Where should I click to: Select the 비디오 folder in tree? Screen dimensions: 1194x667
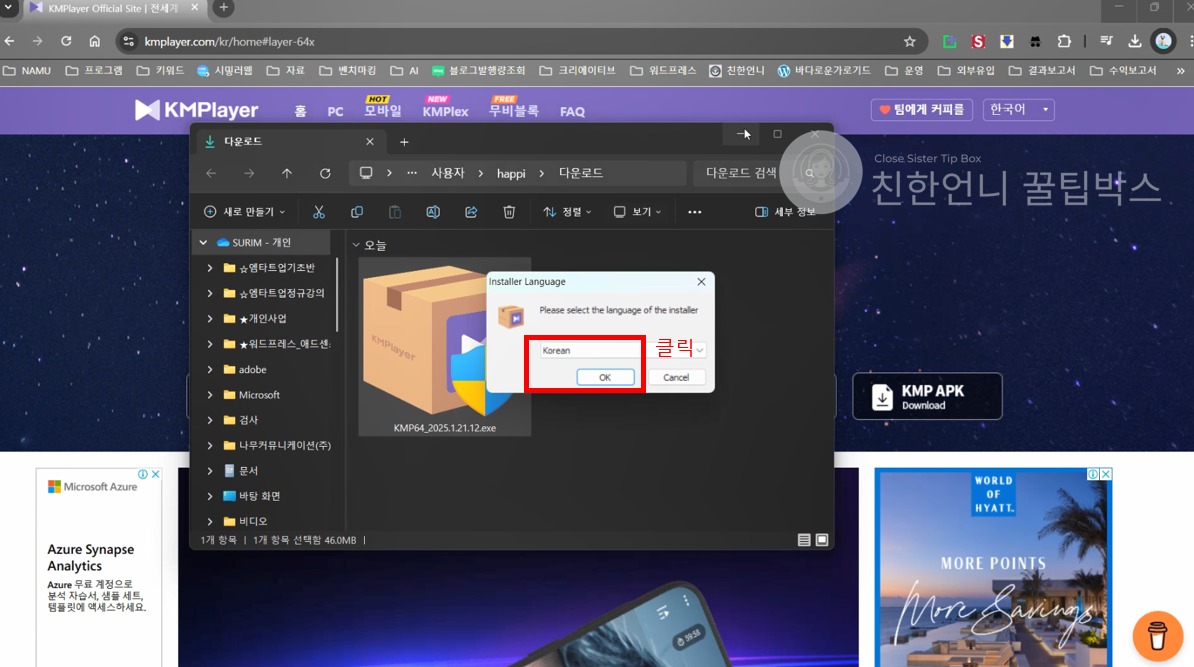pos(245,522)
